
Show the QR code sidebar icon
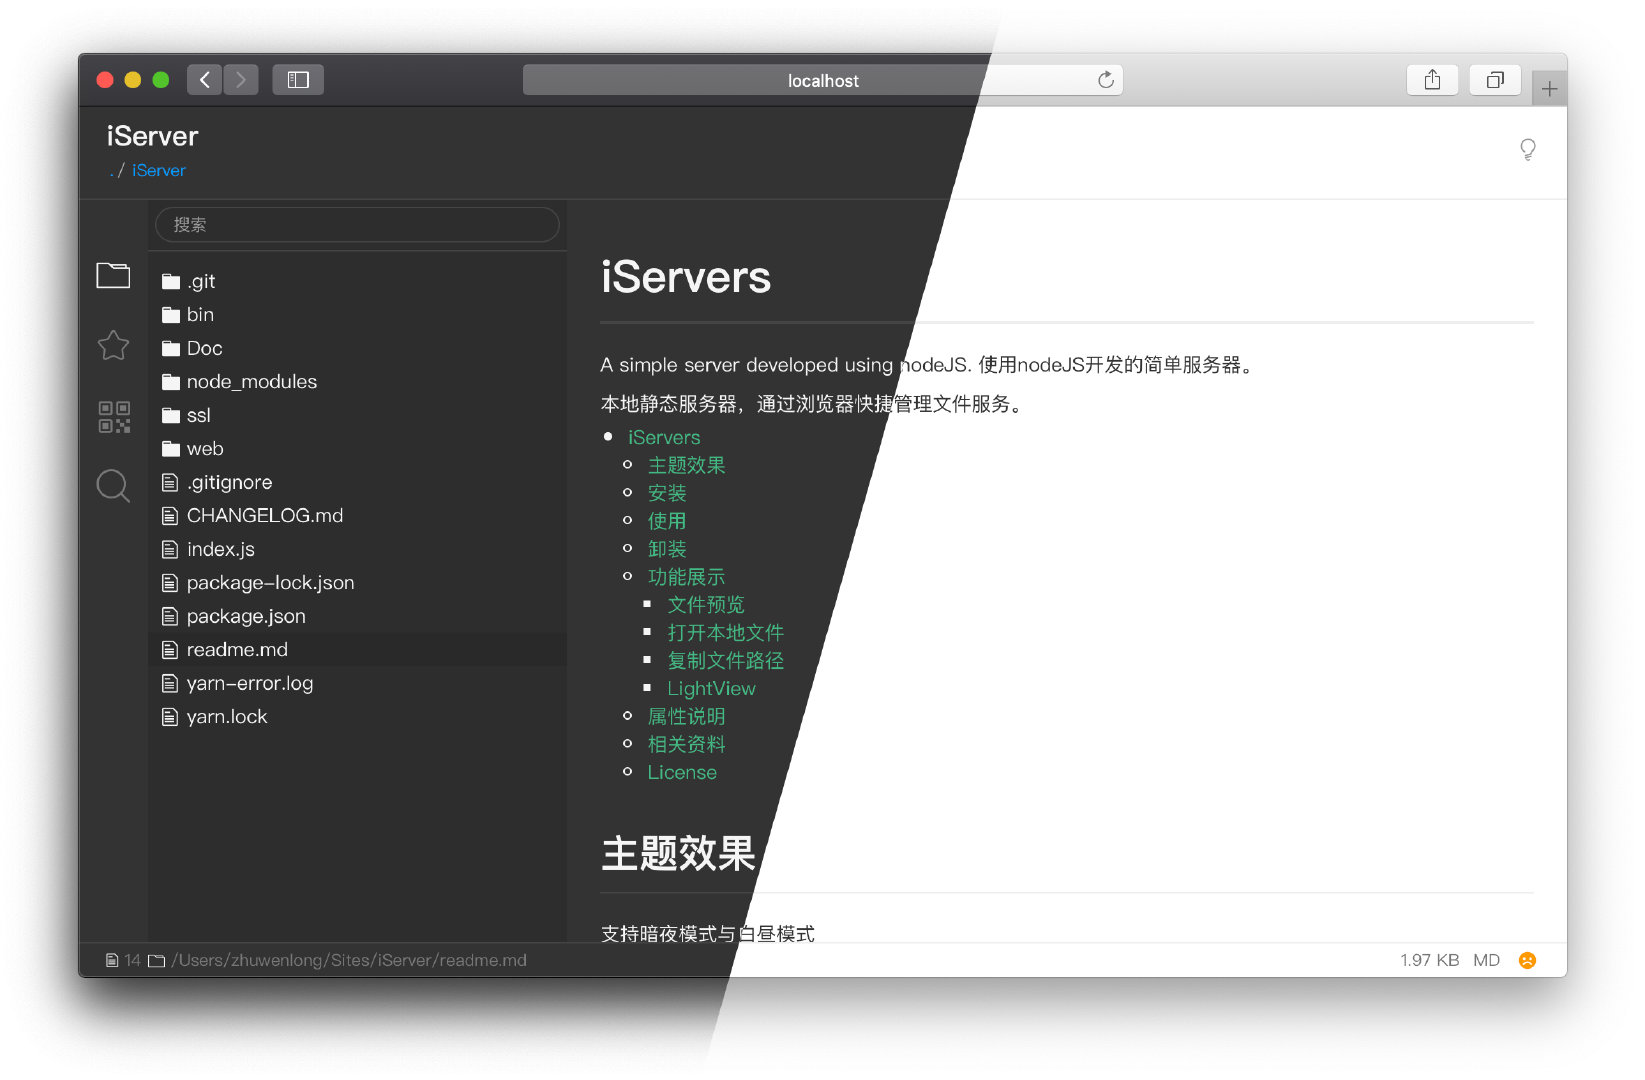click(114, 416)
